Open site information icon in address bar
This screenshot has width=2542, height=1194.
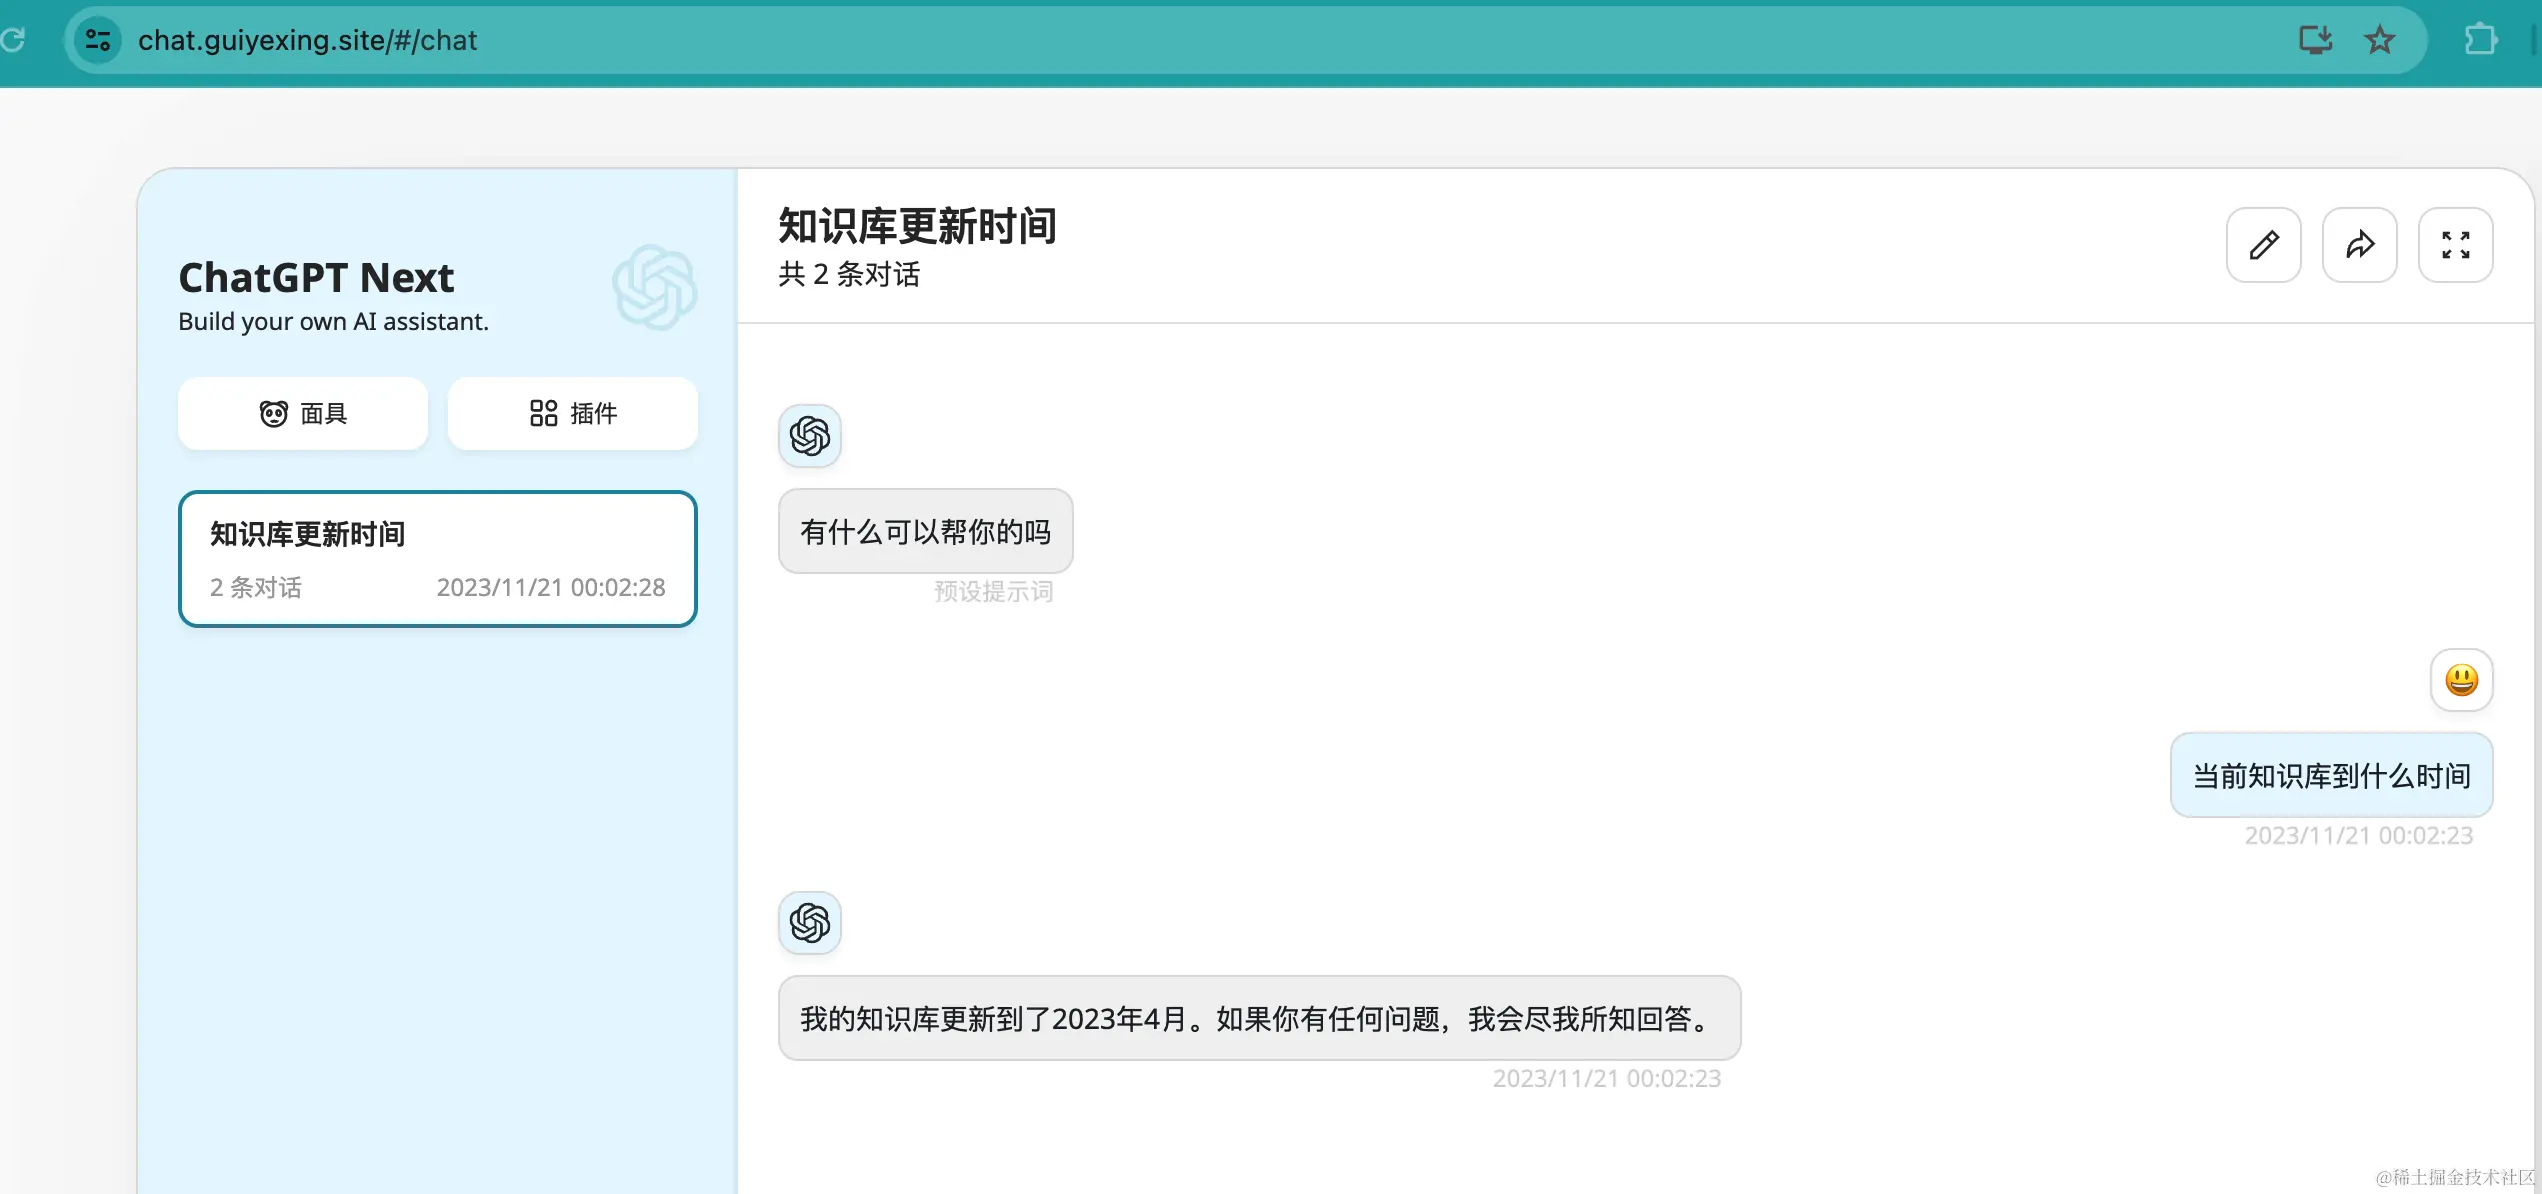point(98,40)
